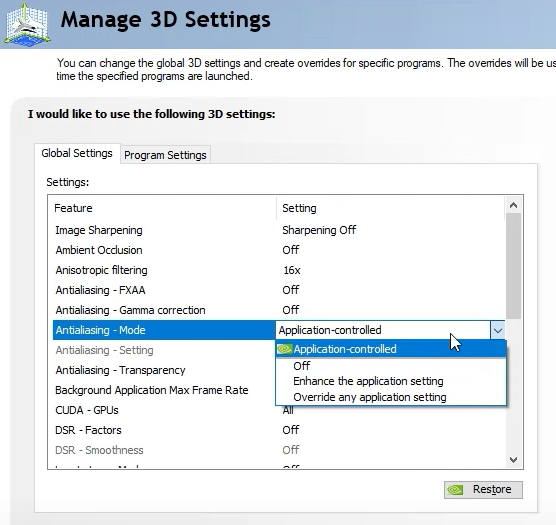
Task: Click the settings list scroll down arrow
Action: tap(513, 460)
